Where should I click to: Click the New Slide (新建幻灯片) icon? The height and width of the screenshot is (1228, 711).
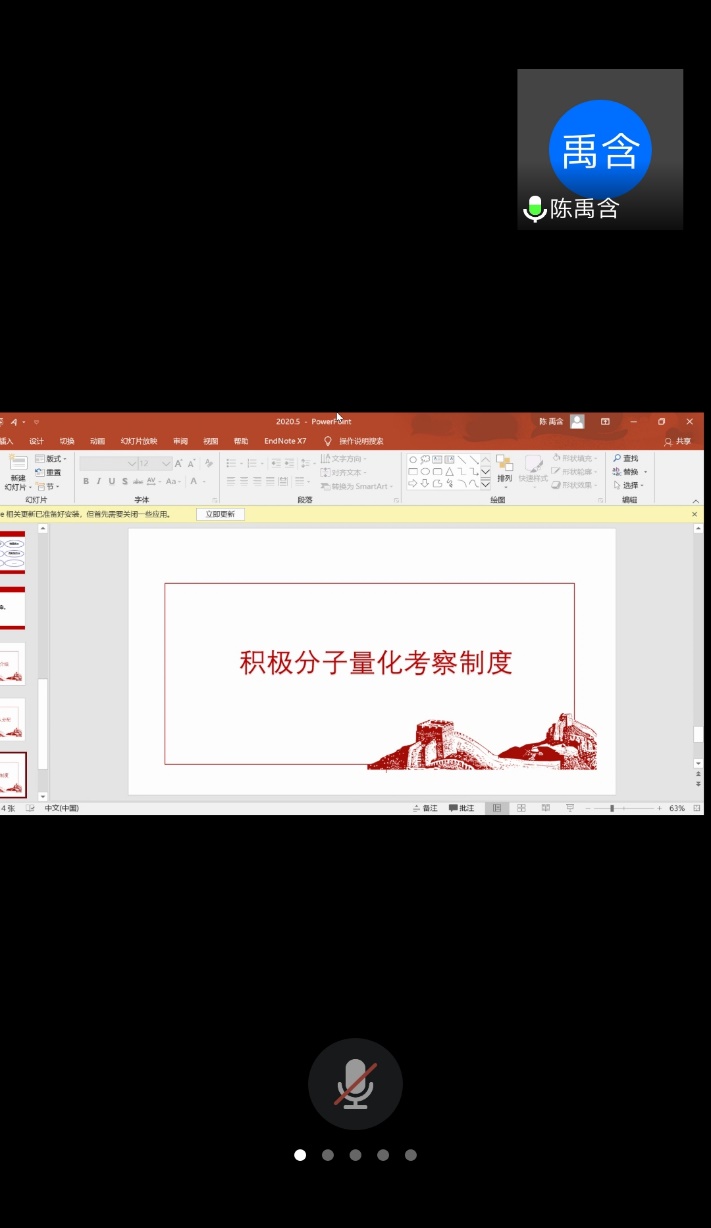point(17,465)
